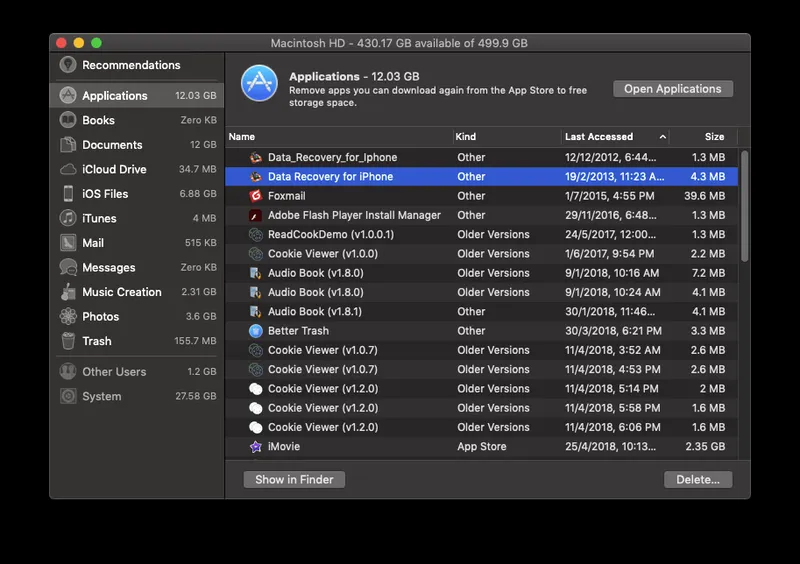
Task: Select Recommendations in the sidebar
Action: click(131, 65)
